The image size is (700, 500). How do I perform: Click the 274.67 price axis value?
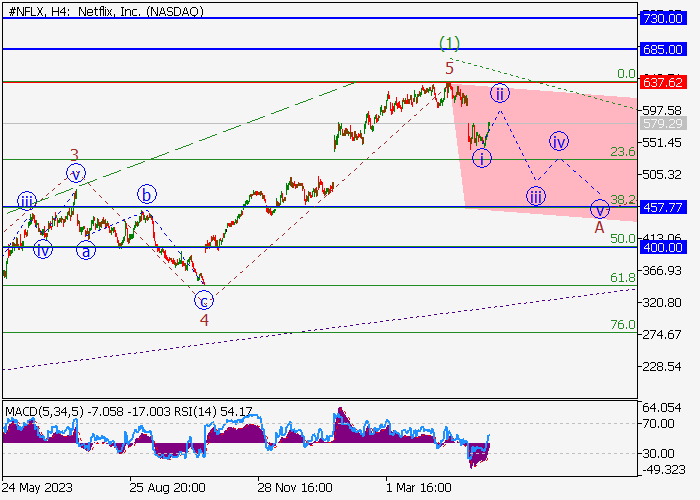click(662, 334)
